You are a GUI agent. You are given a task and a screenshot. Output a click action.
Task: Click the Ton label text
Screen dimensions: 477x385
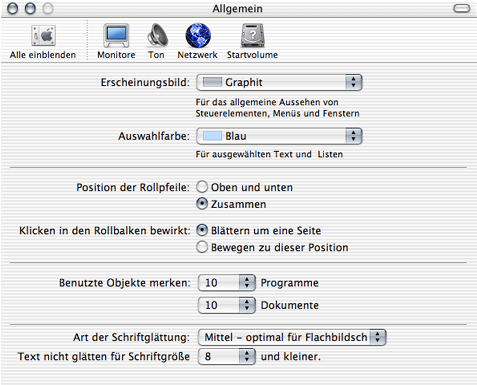pos(156,55)
